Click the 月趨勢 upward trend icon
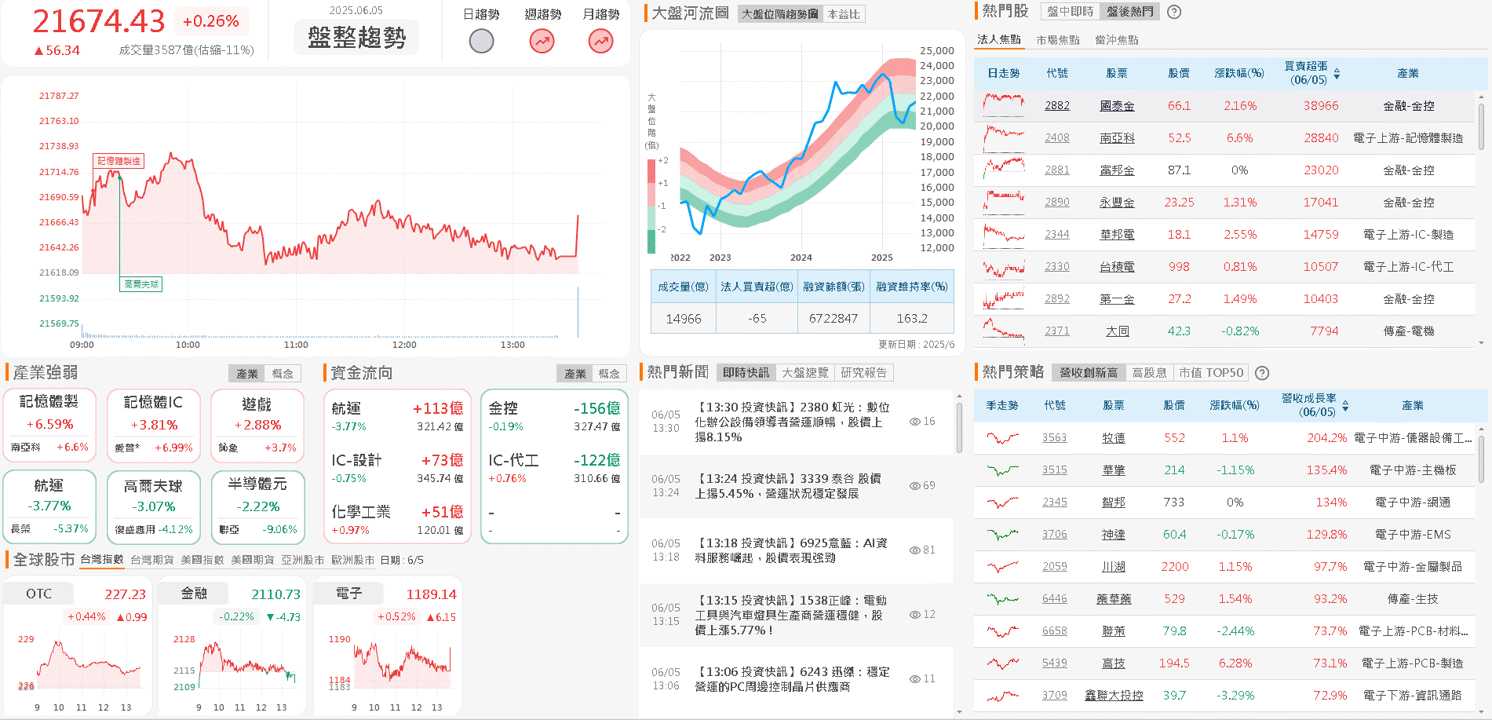This screenshot has width=1492, height=720. 601,41
